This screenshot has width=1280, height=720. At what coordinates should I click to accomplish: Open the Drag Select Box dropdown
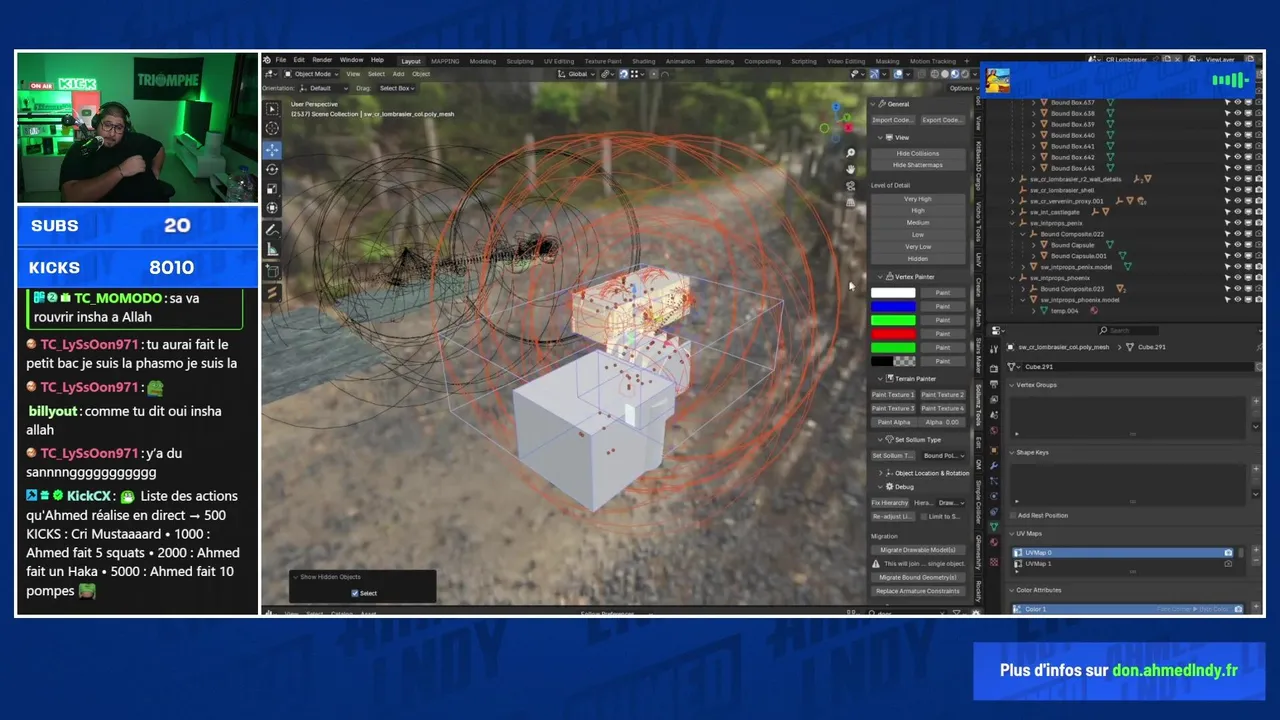point(397,88)
